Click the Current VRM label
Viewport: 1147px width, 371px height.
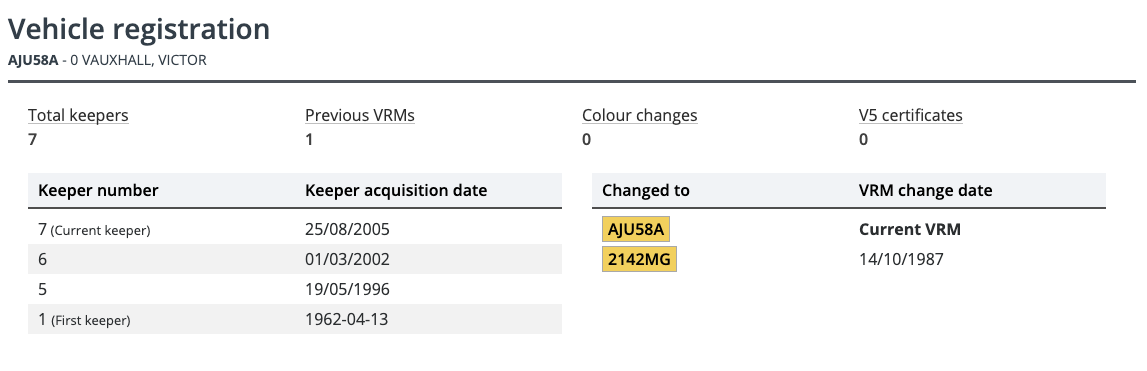coord(910,230)
